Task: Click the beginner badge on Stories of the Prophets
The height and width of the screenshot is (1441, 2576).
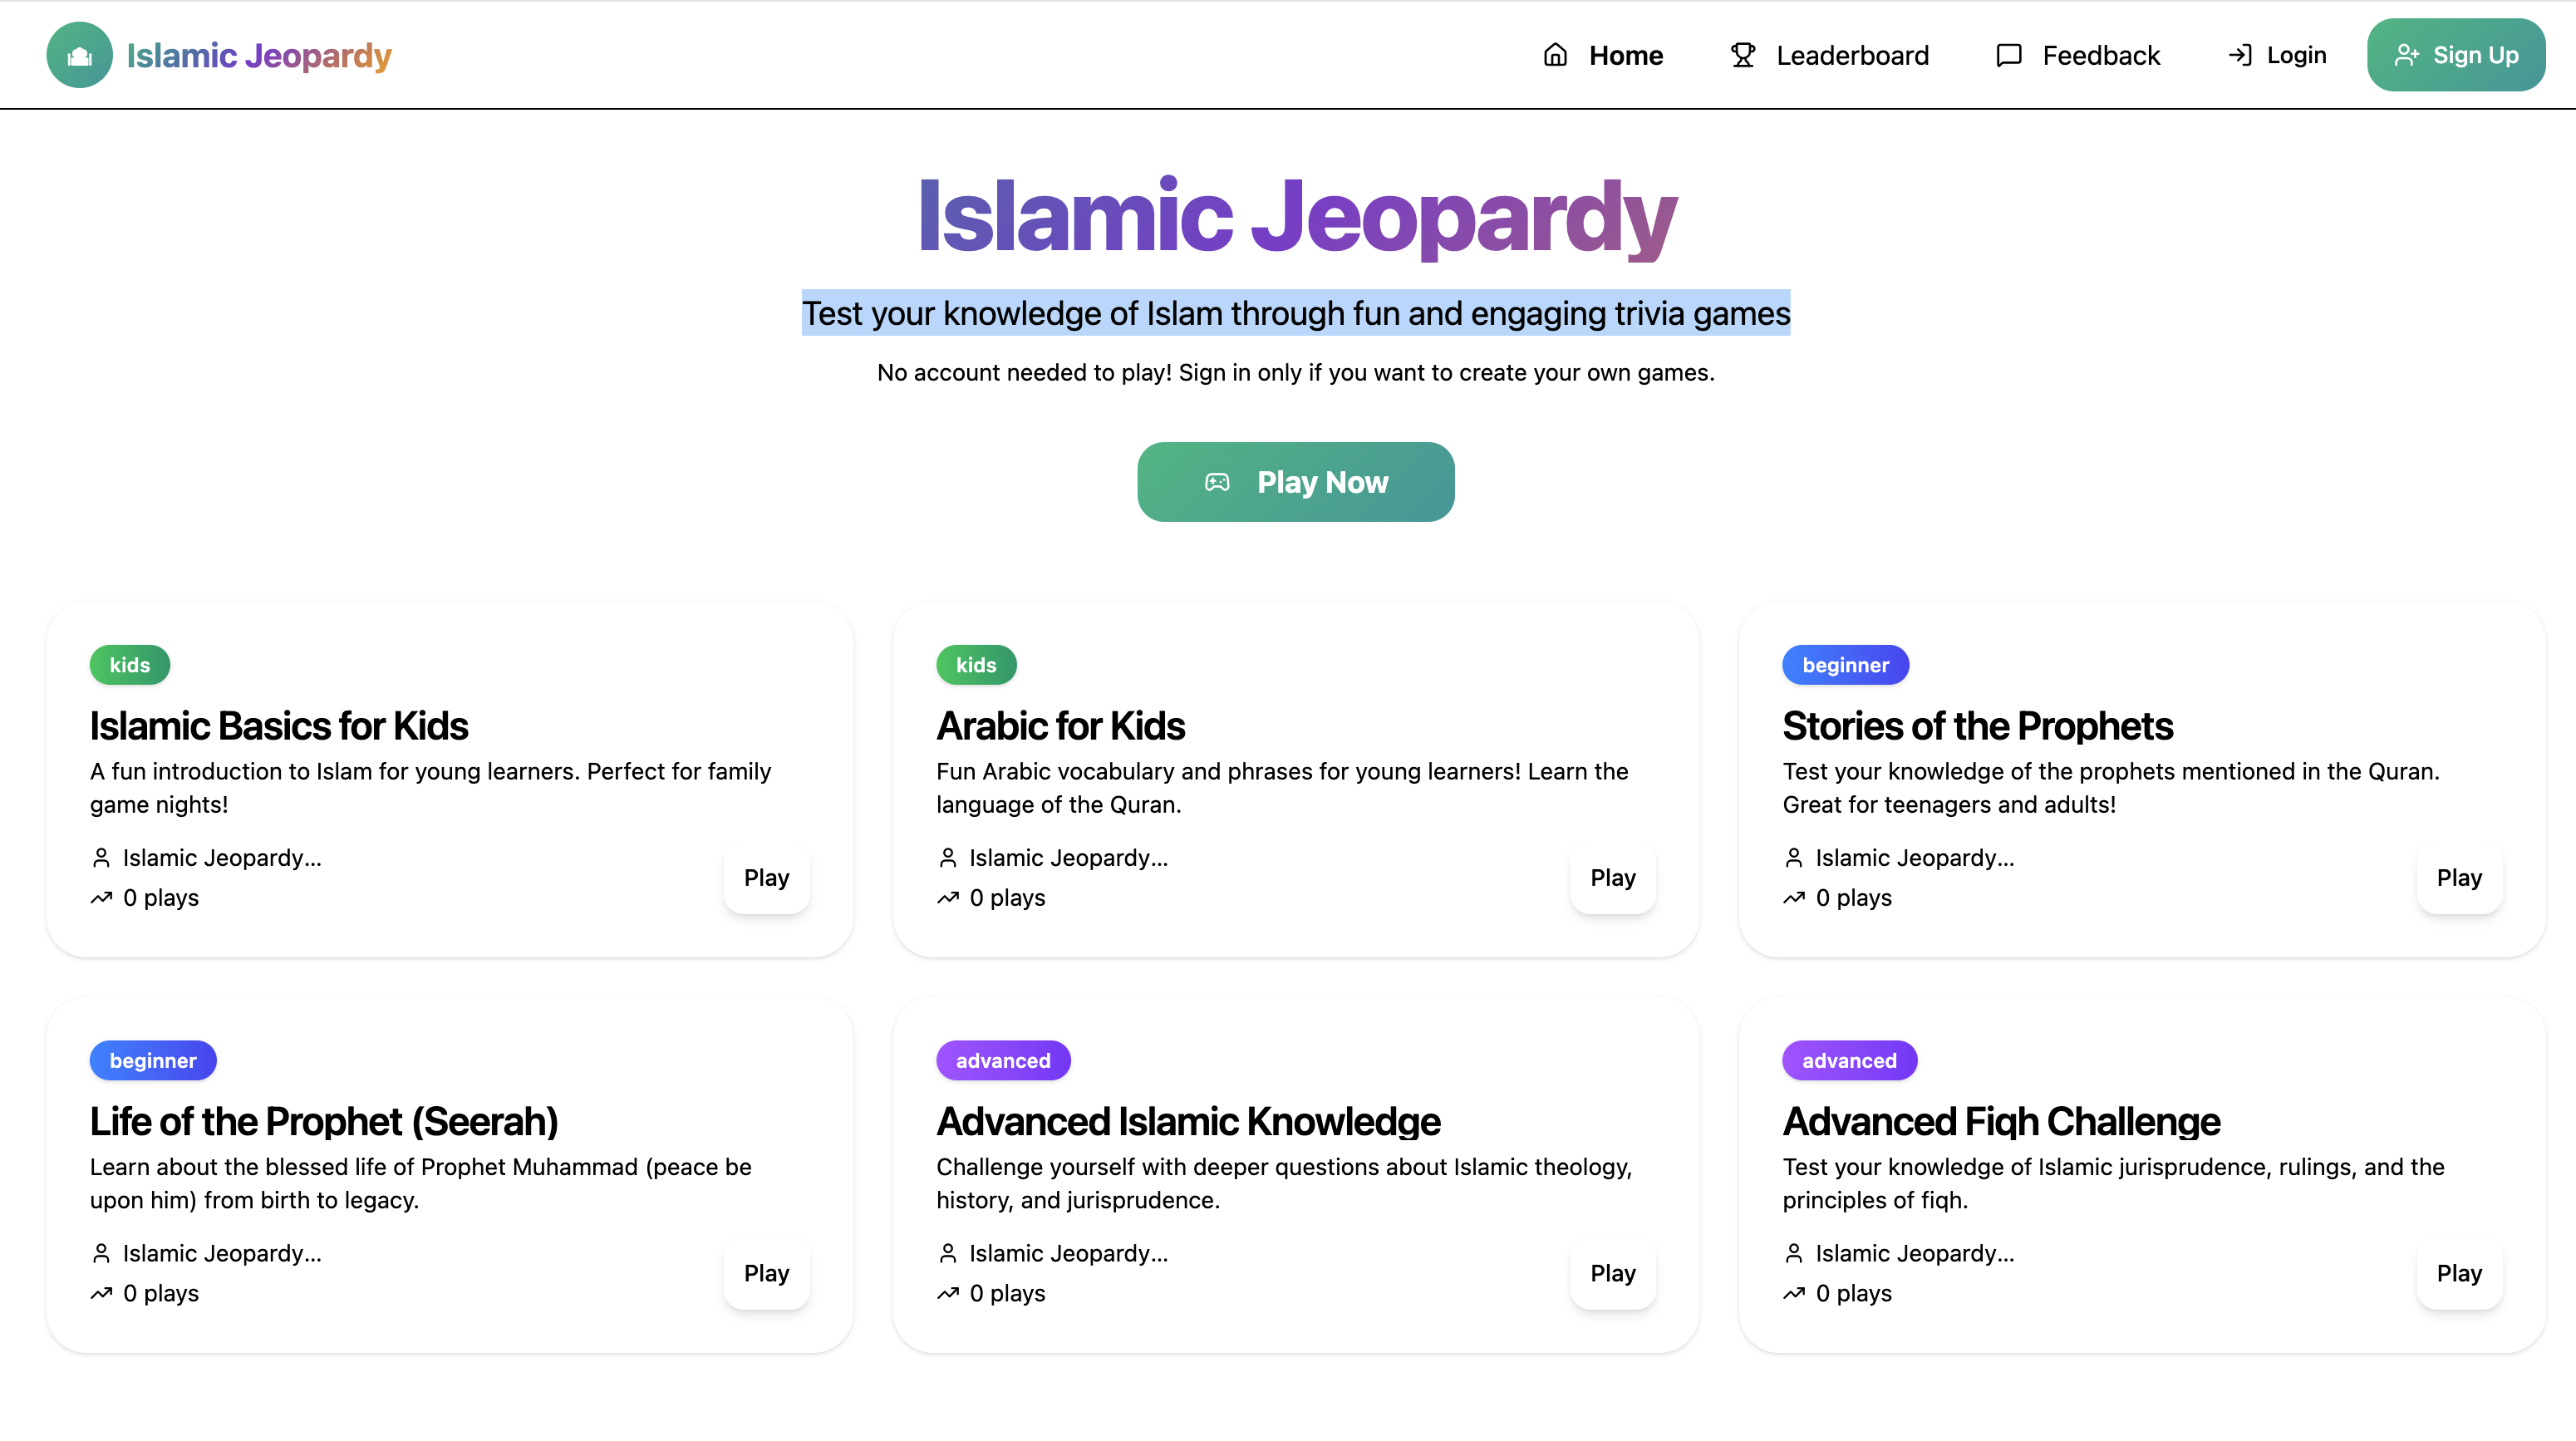Action: [1845, 664]
